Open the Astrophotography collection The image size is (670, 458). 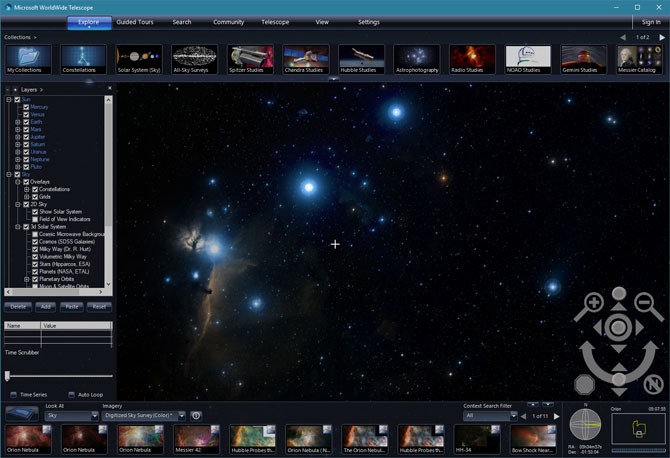tap(417, 59)
